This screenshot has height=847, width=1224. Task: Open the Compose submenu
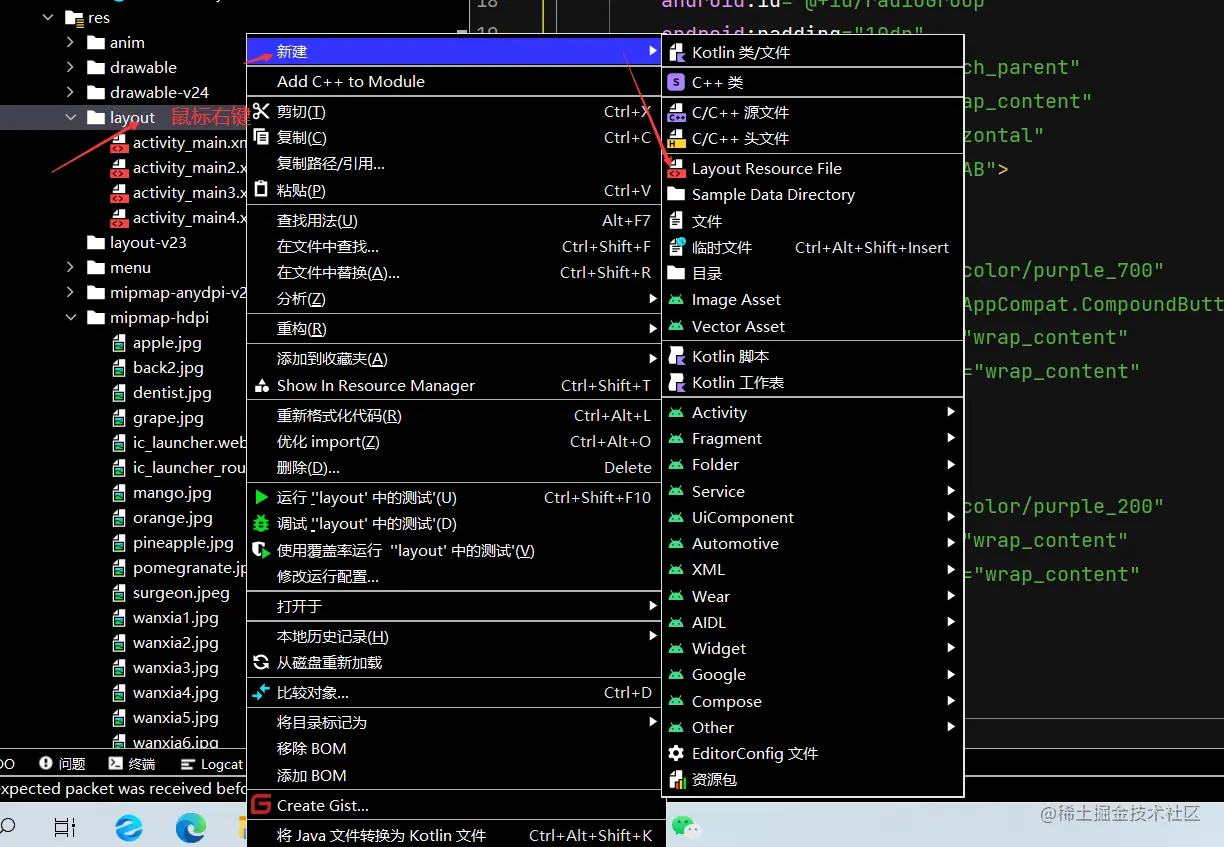tap(812, 701)
